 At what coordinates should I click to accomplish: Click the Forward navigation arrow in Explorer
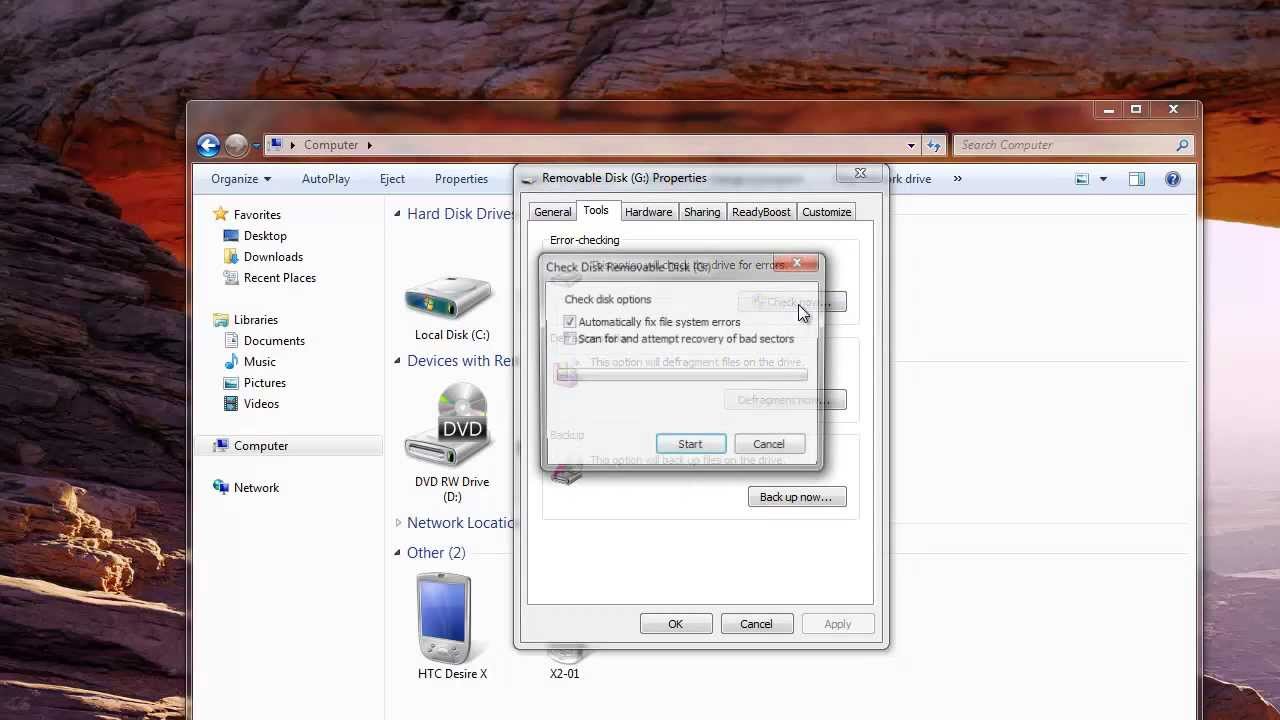pyautogui.click(x=236, y=146)
